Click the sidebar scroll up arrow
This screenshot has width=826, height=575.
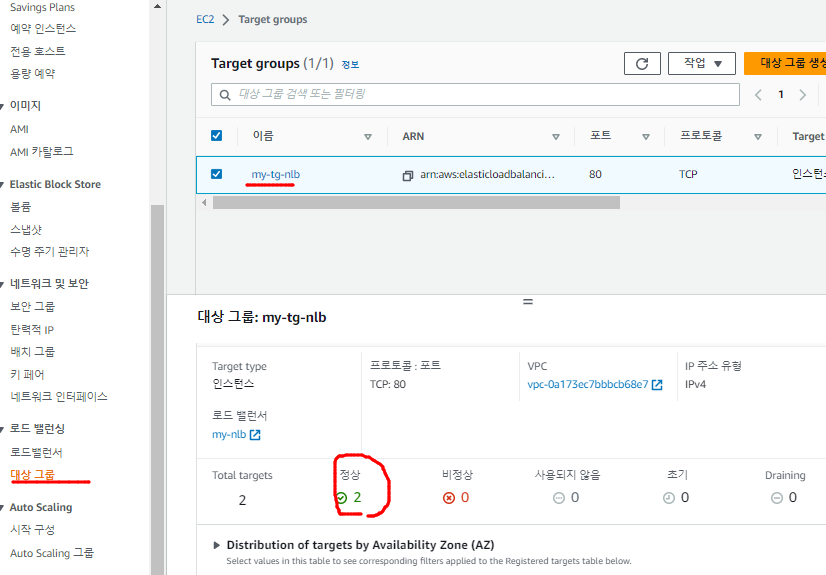pyautogui.click(x=157, y=6)
